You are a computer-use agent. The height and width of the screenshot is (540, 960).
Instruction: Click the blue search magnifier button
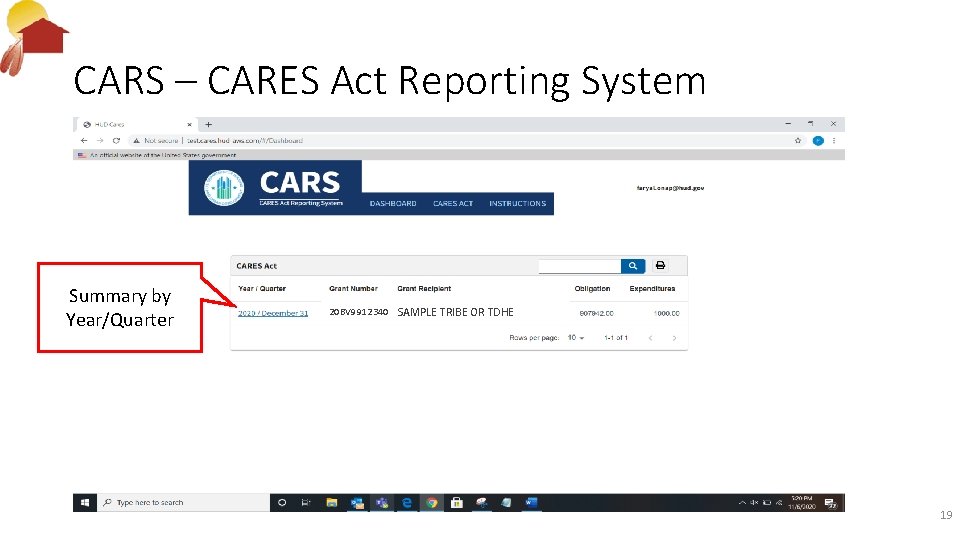click(x=632, y=266)
